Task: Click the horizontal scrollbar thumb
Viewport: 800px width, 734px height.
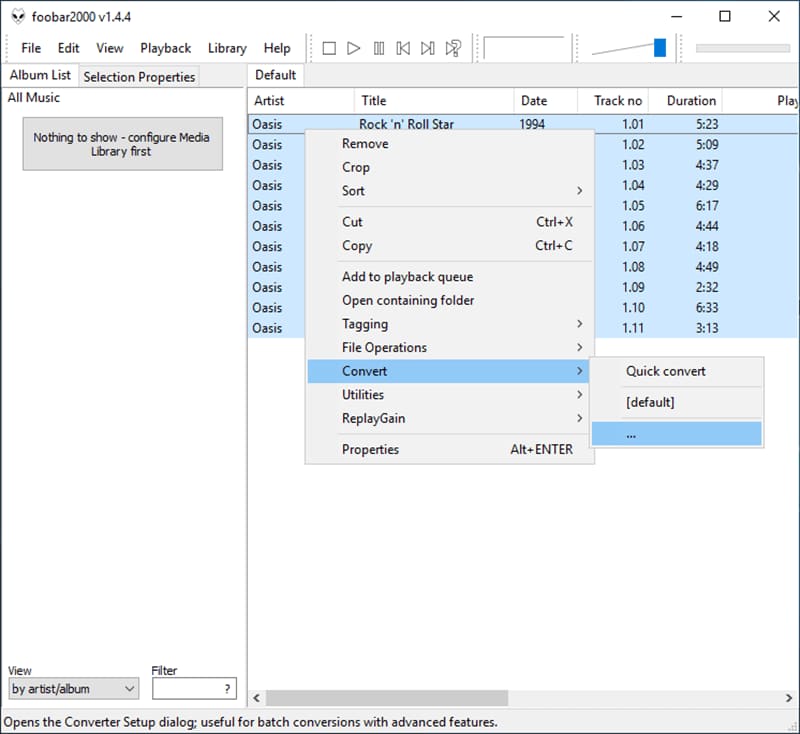Action: coord(387,698)
